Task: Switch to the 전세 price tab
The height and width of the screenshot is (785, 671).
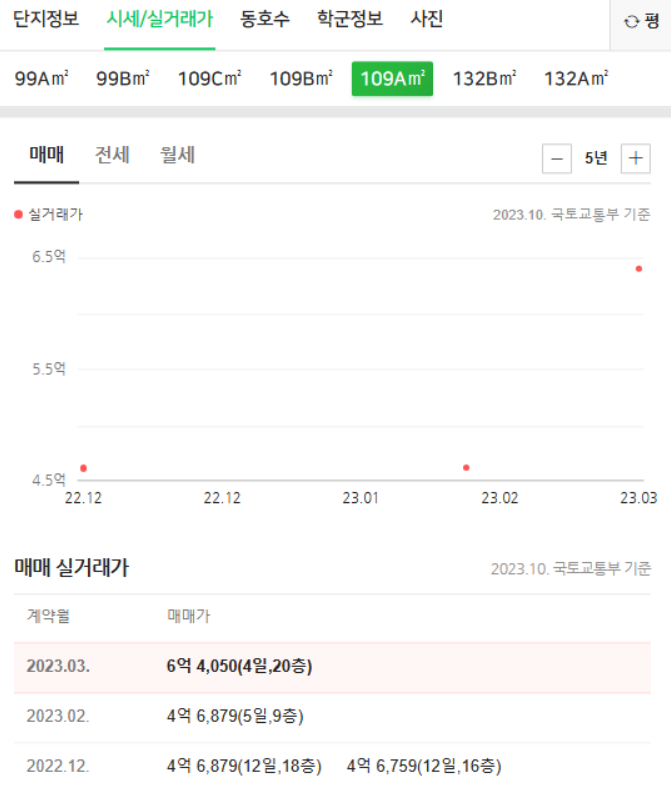Action: pyautogui.click(x=112, y=155)
